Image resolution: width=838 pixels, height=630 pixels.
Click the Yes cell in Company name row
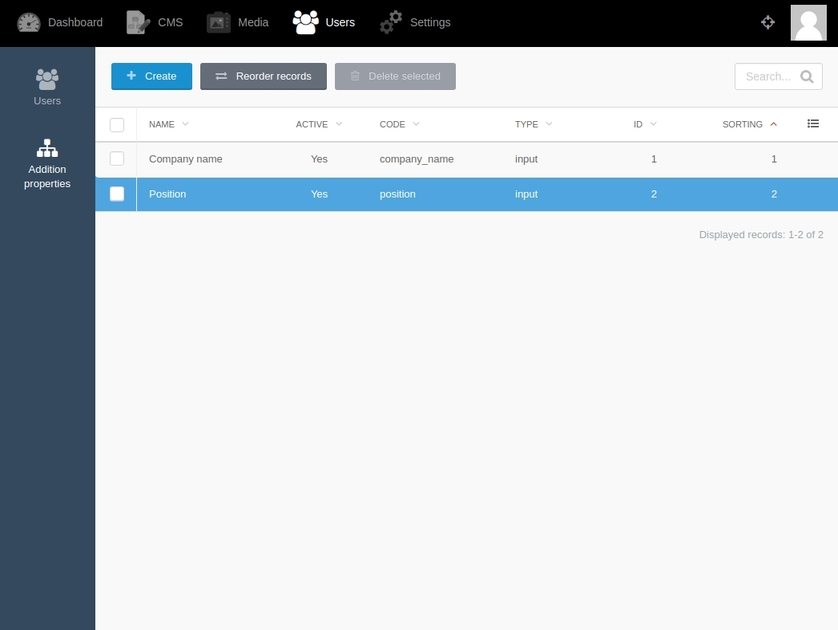(x=319, y=159)
